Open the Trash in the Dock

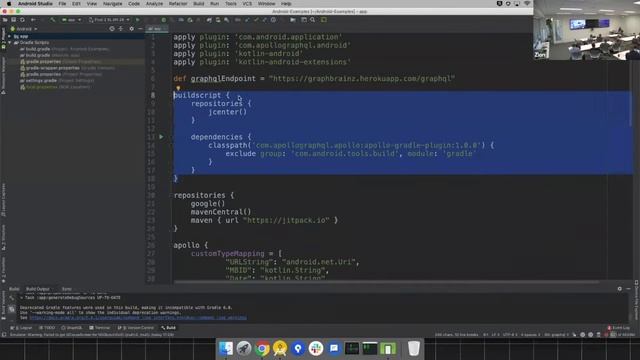[413, 348]
